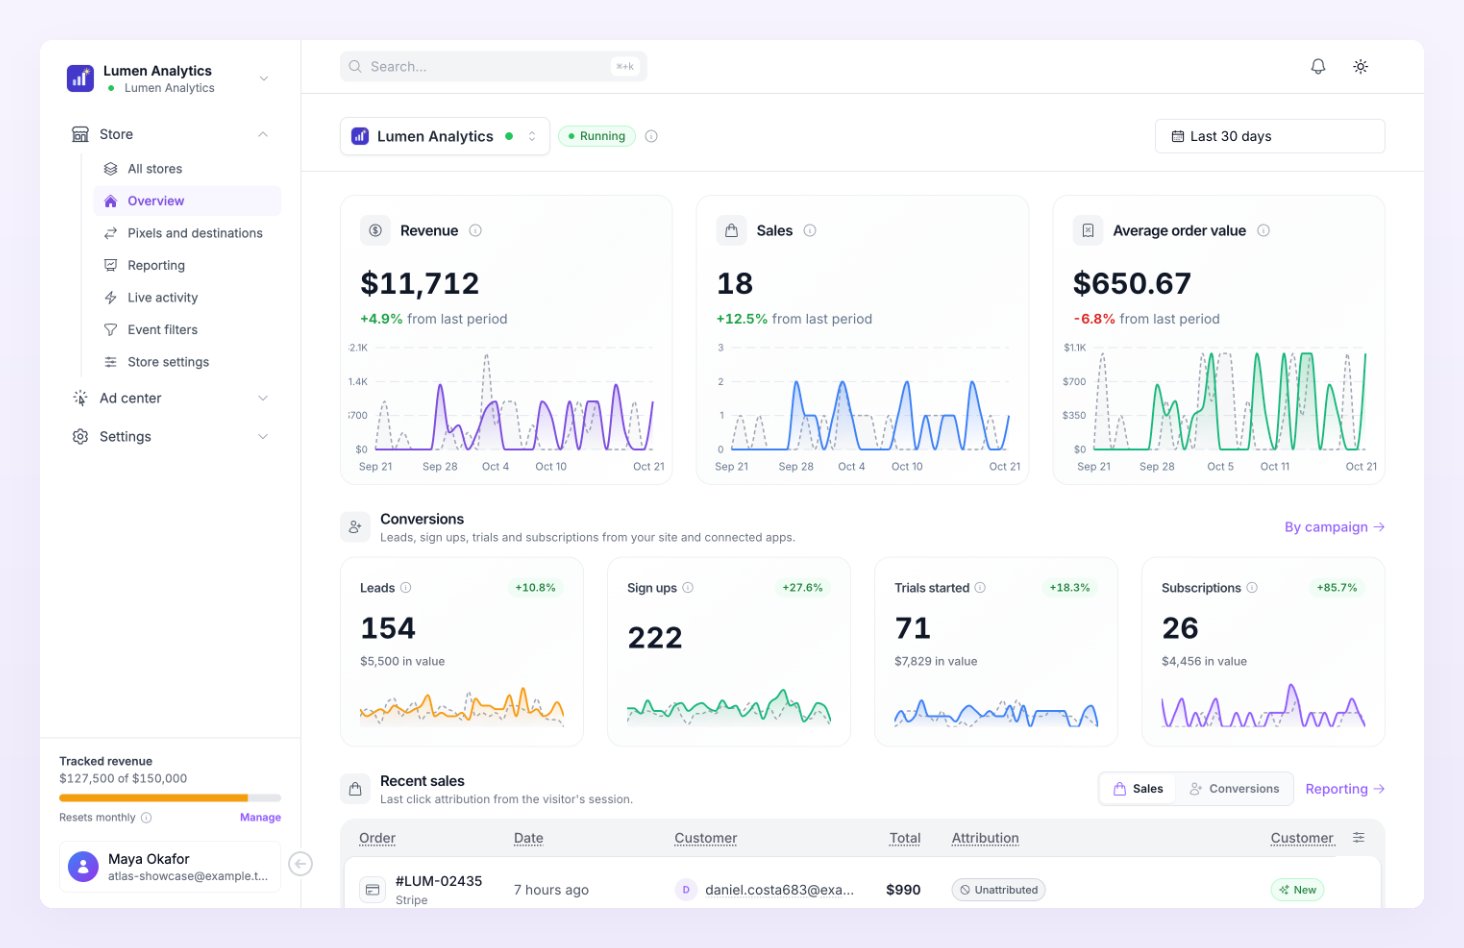
Task: Click order number #LUM-02435
Action: [x=439, y=881]
